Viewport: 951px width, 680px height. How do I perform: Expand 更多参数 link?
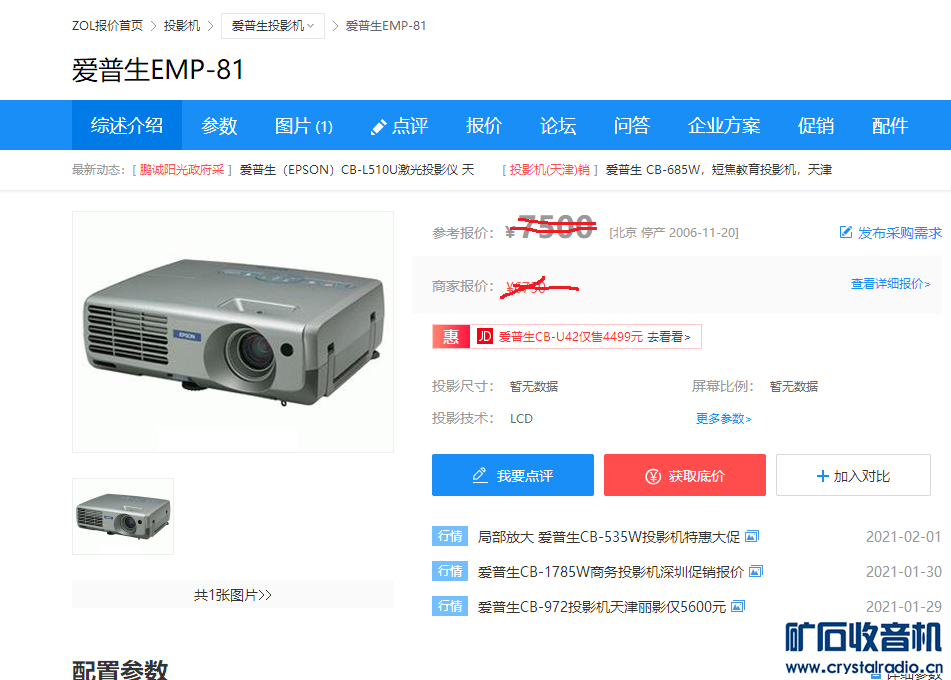(723, 419)
